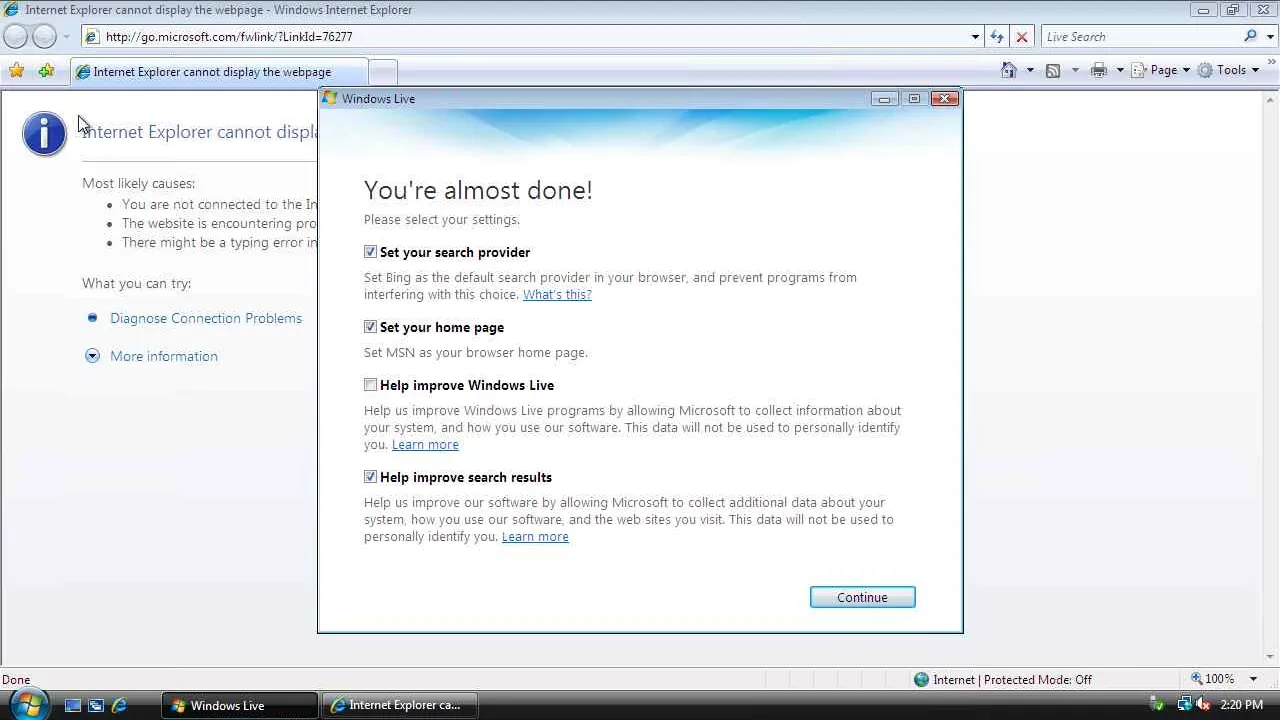Open the Tools menu
Image resolution: width=1280 pixels, height=720 pixels.
(x=1228, y=70)
